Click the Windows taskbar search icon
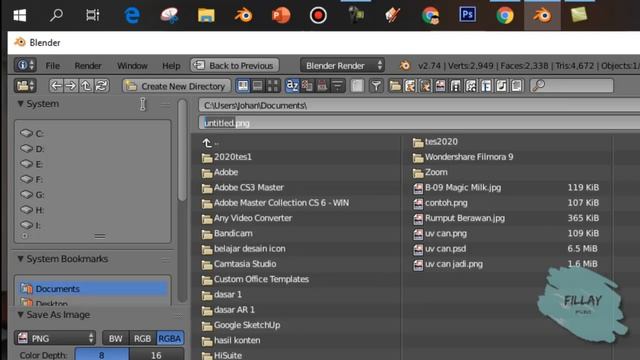The image size is (640, 360). 56,16
